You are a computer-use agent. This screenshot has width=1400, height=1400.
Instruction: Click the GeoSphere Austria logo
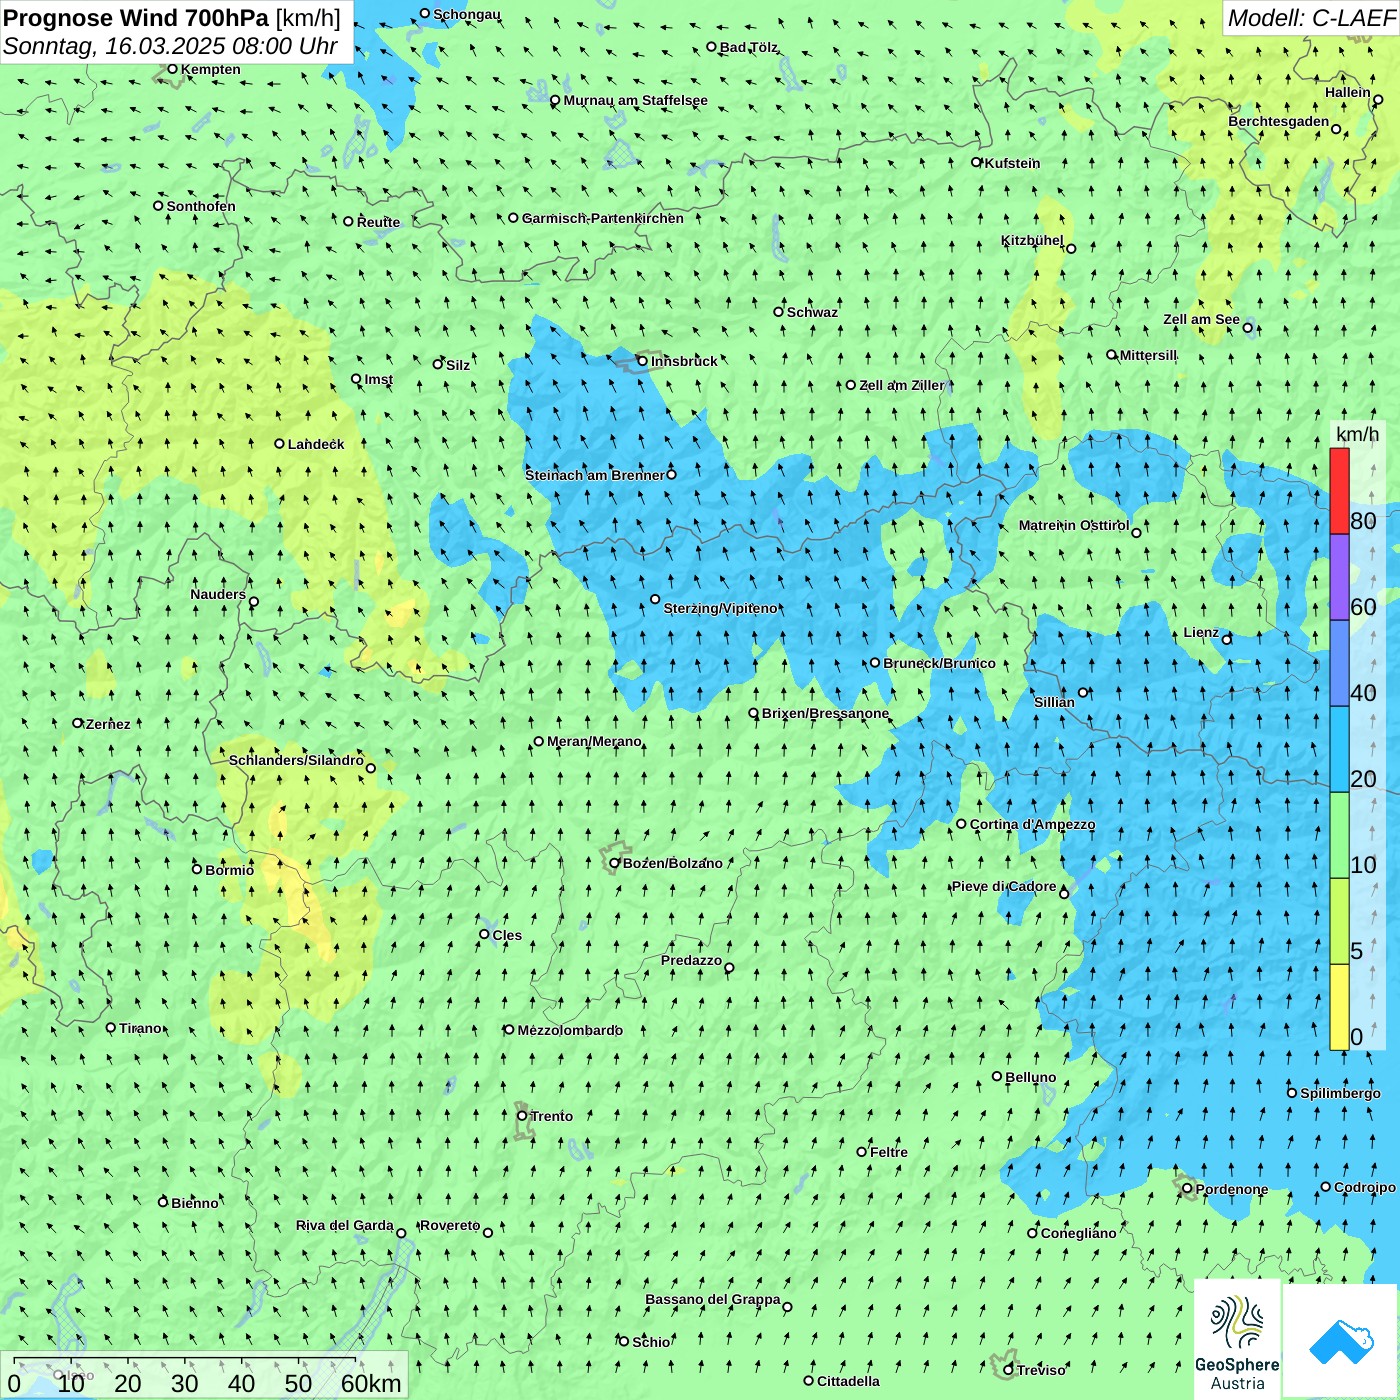(1237, 1339)
